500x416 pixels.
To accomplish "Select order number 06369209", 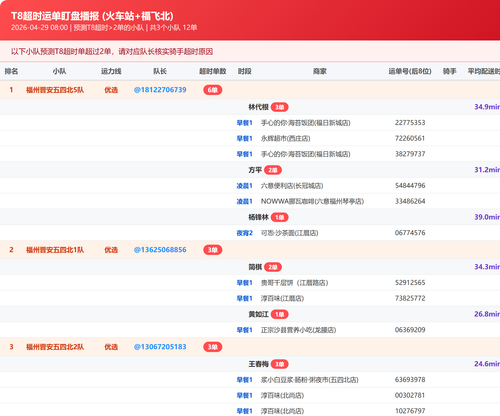I will (x=410, y=330).
